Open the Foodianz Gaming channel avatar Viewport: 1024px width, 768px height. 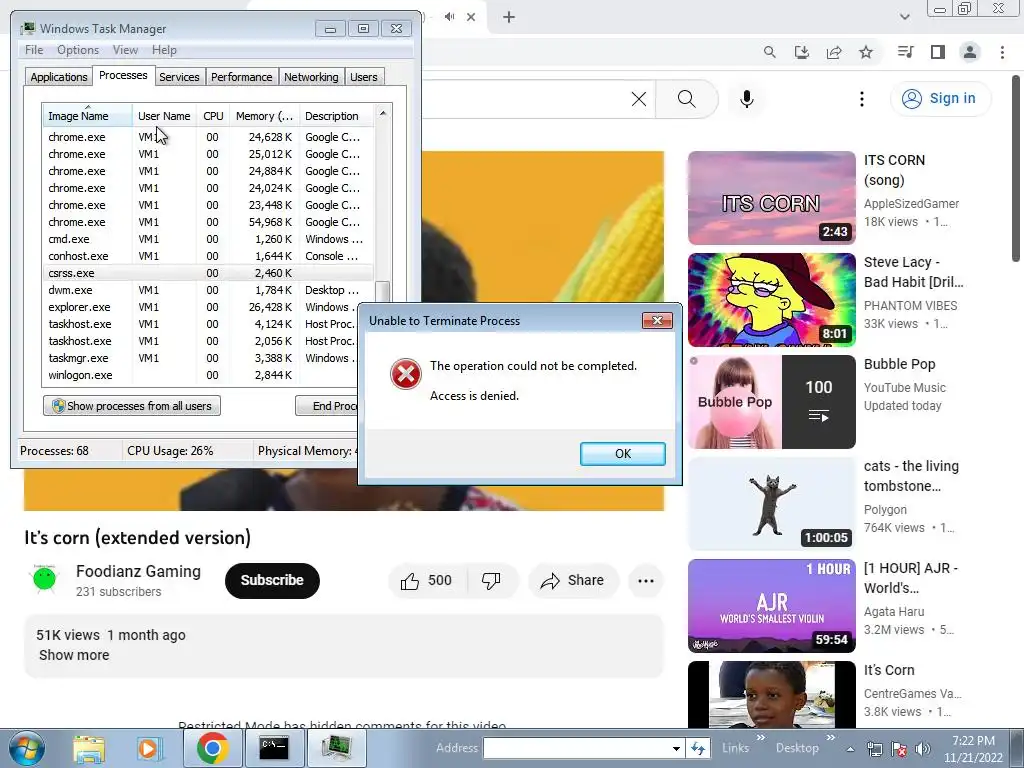pyautogui.click(x=44, y=579)
